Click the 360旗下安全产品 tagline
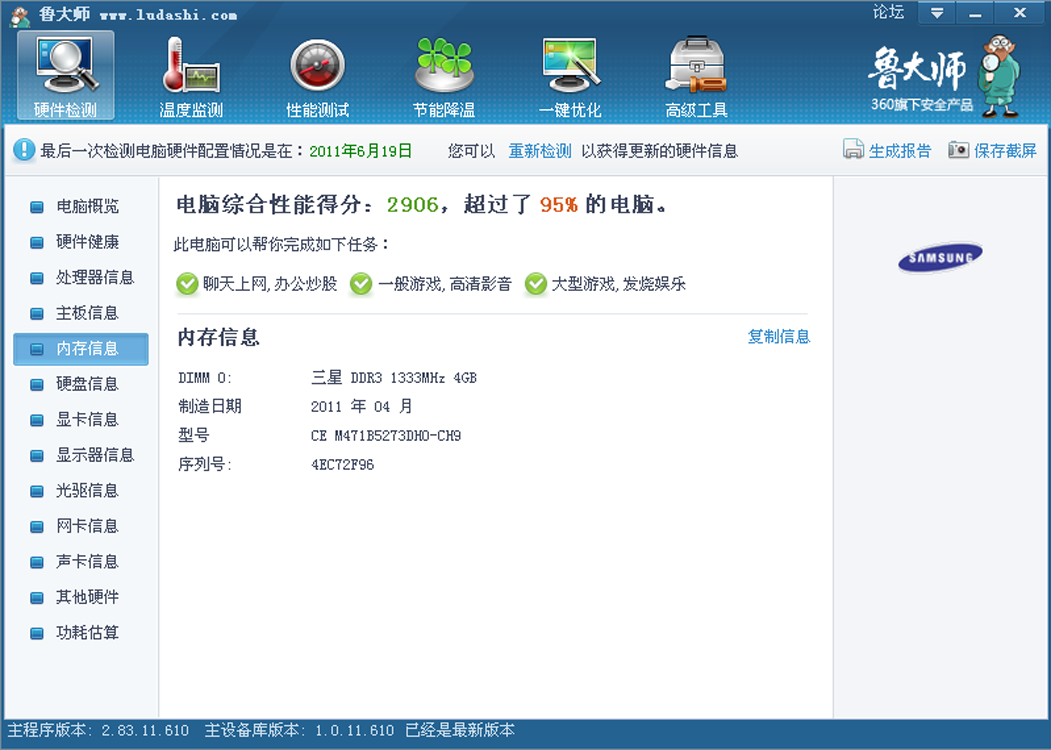 (x=922, y=105)
